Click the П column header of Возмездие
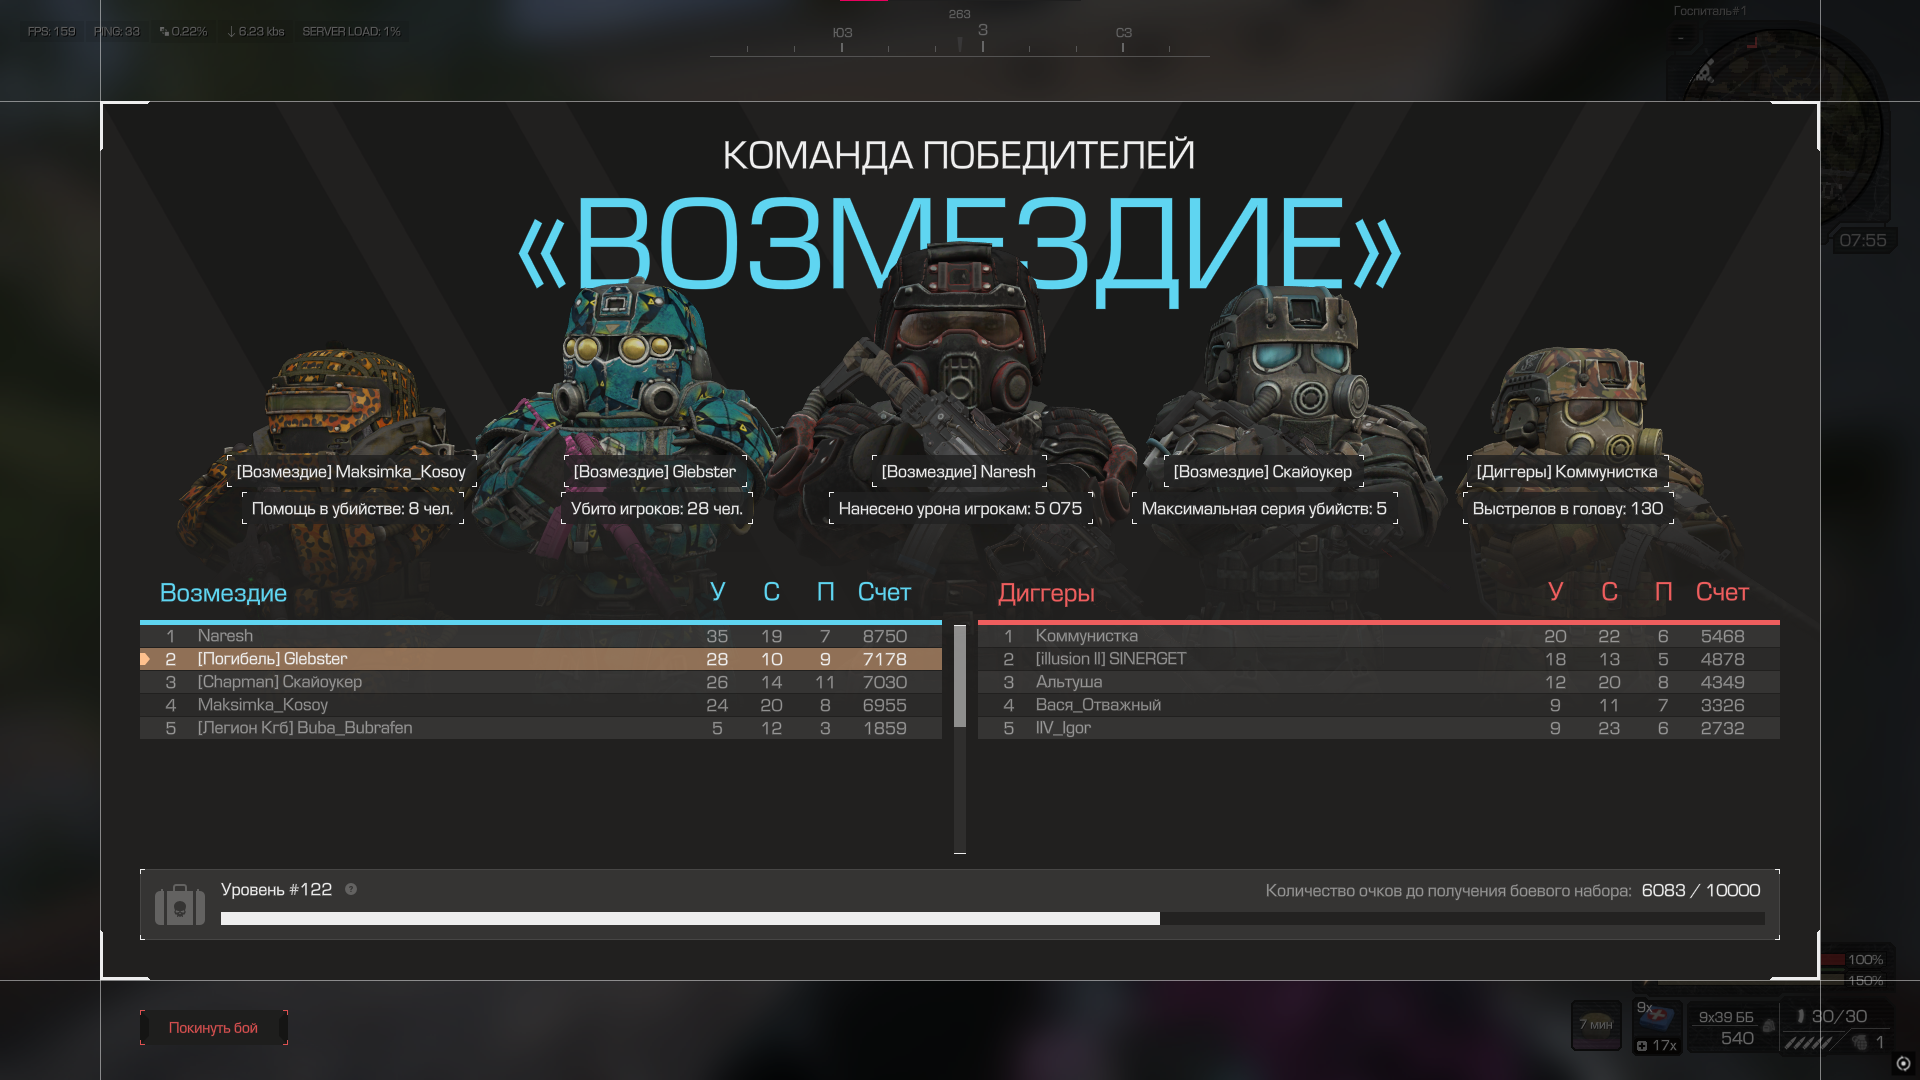 pos(825,592)
